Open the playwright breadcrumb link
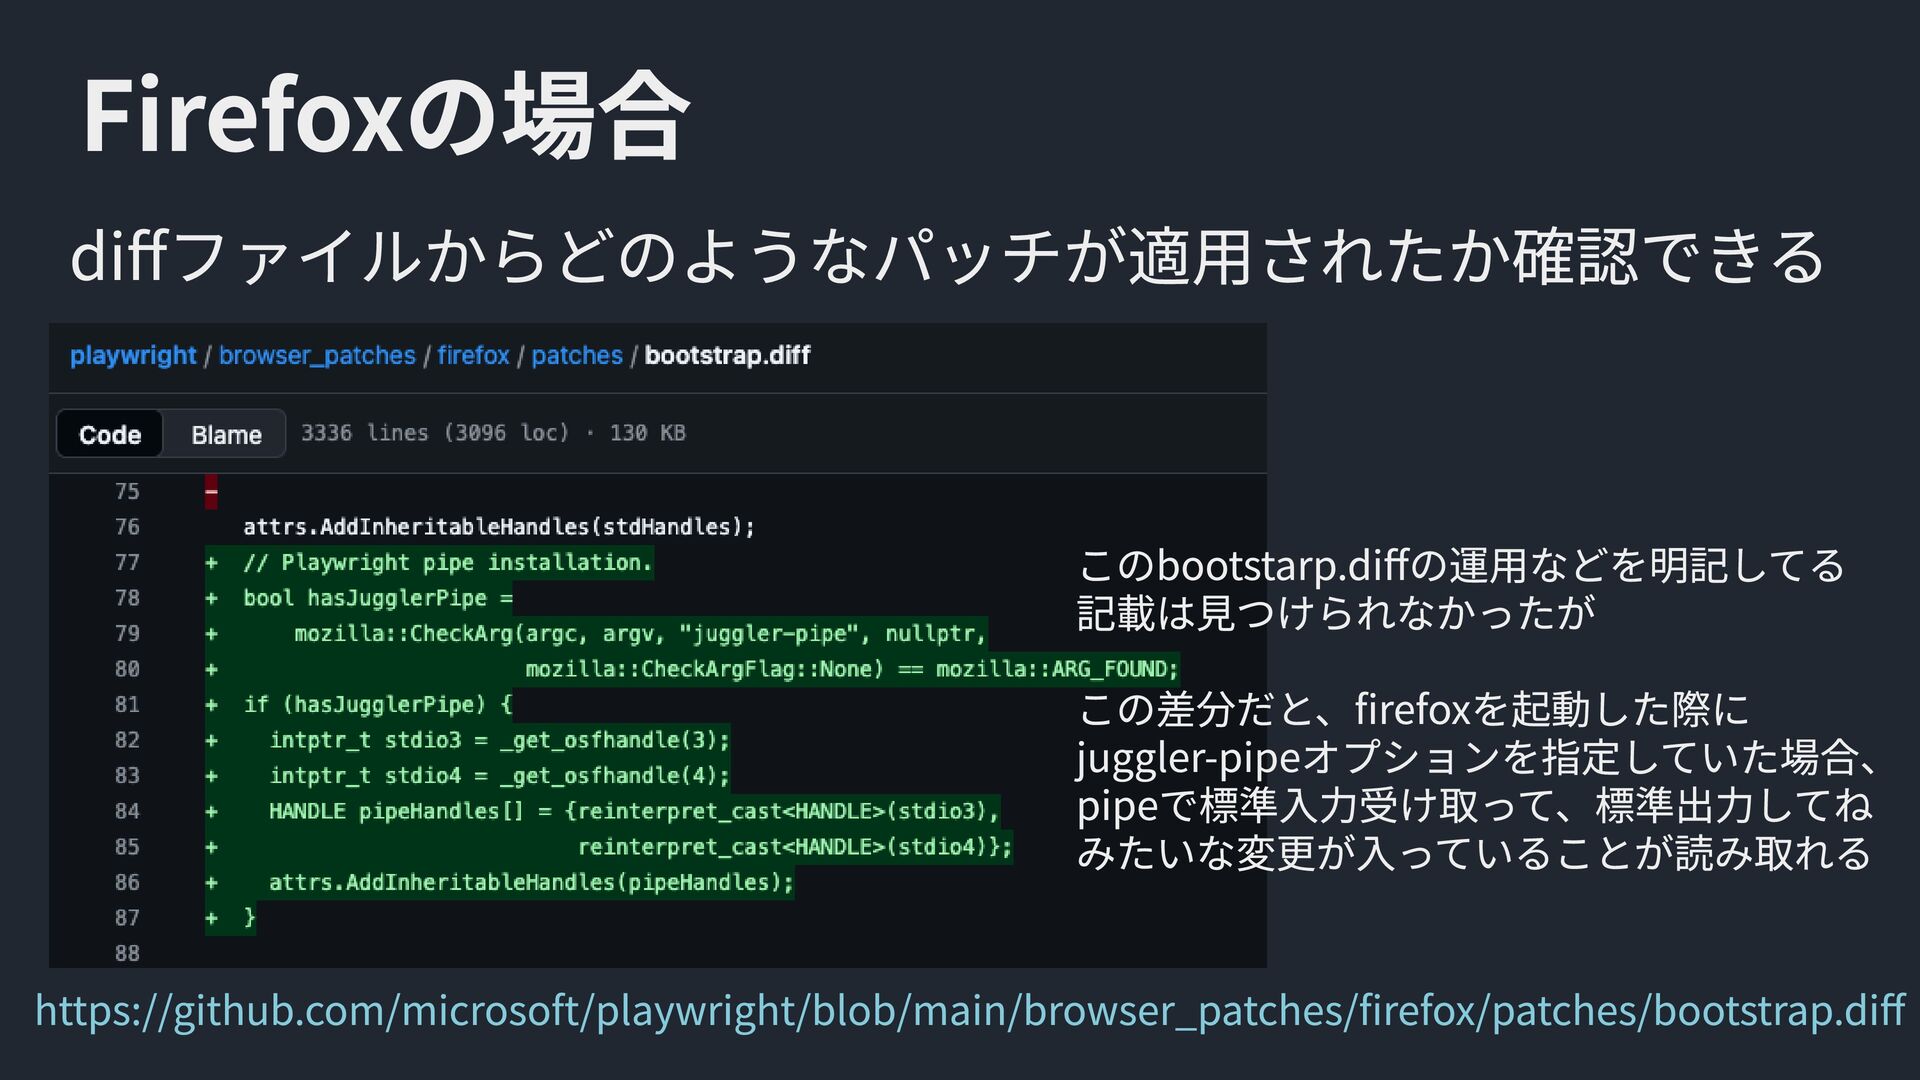 click(x=133, y=356)
